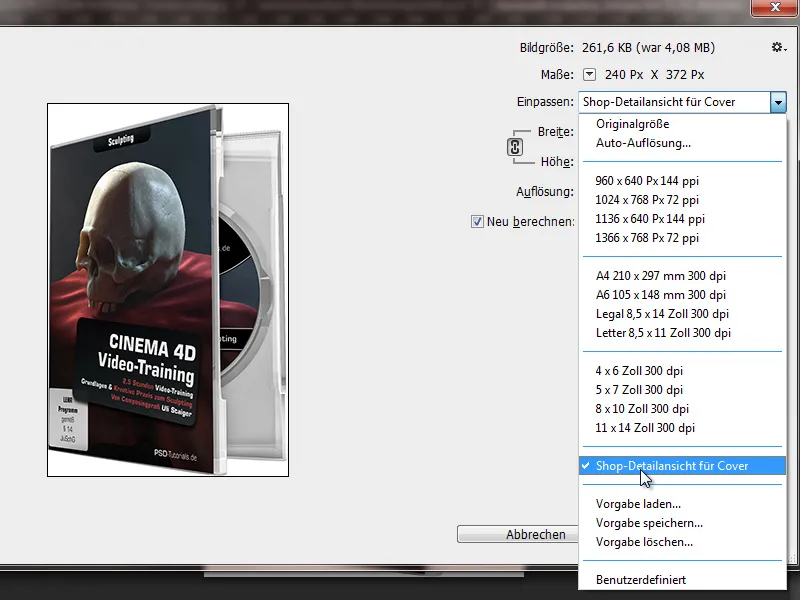Open the gear settings menu
Screen dimensions: 800x600
click(779, 47)
